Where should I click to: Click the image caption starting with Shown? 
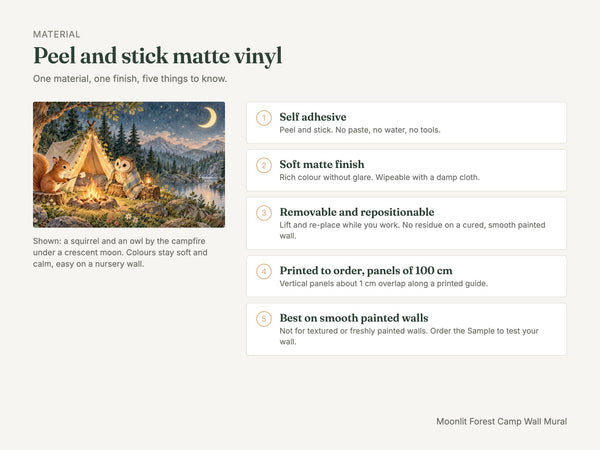click(120, 253)
